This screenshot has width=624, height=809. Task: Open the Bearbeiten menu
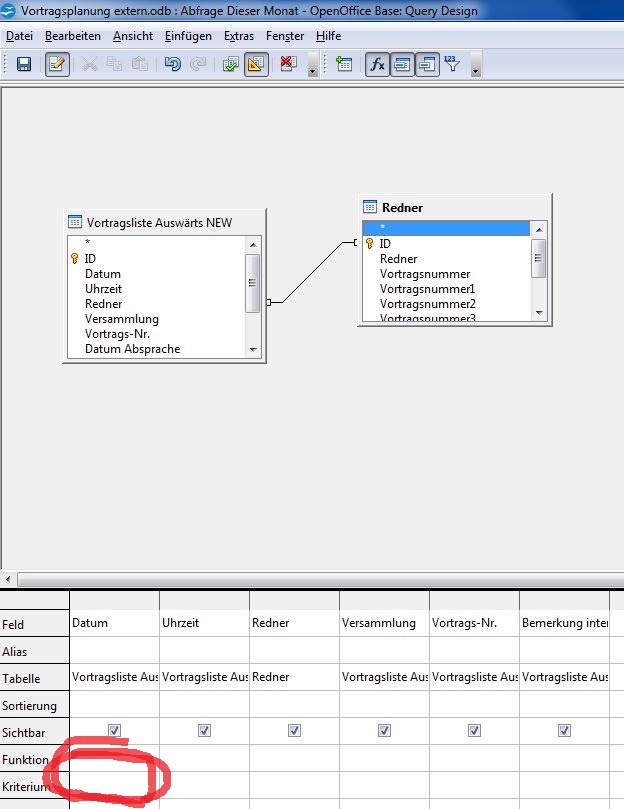coord(72,35)
